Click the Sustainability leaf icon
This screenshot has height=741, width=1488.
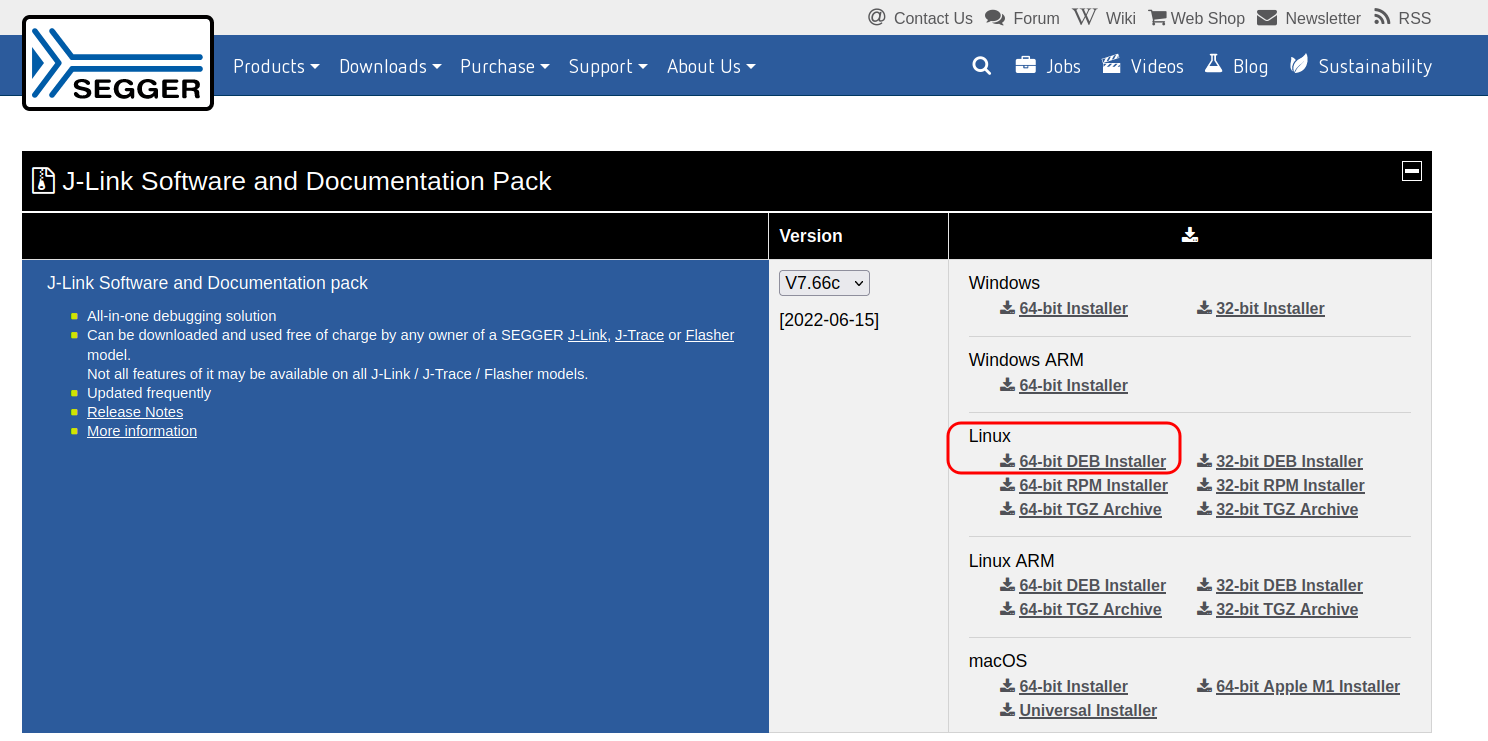pyautogui.click(x=1299, y=66)
